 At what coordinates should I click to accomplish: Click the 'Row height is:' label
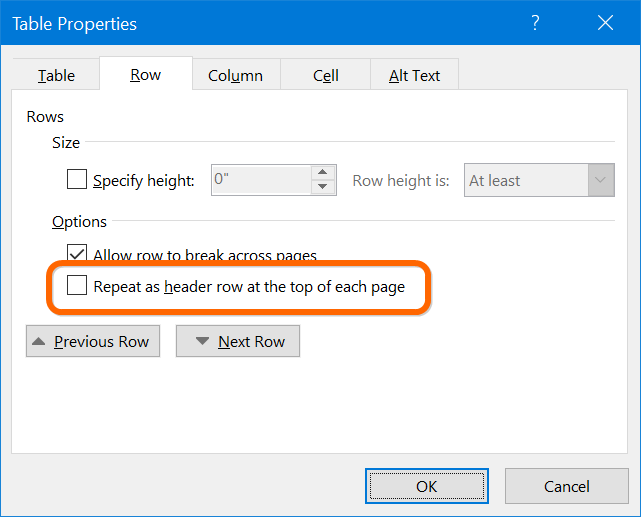click(x=400, y=181)
